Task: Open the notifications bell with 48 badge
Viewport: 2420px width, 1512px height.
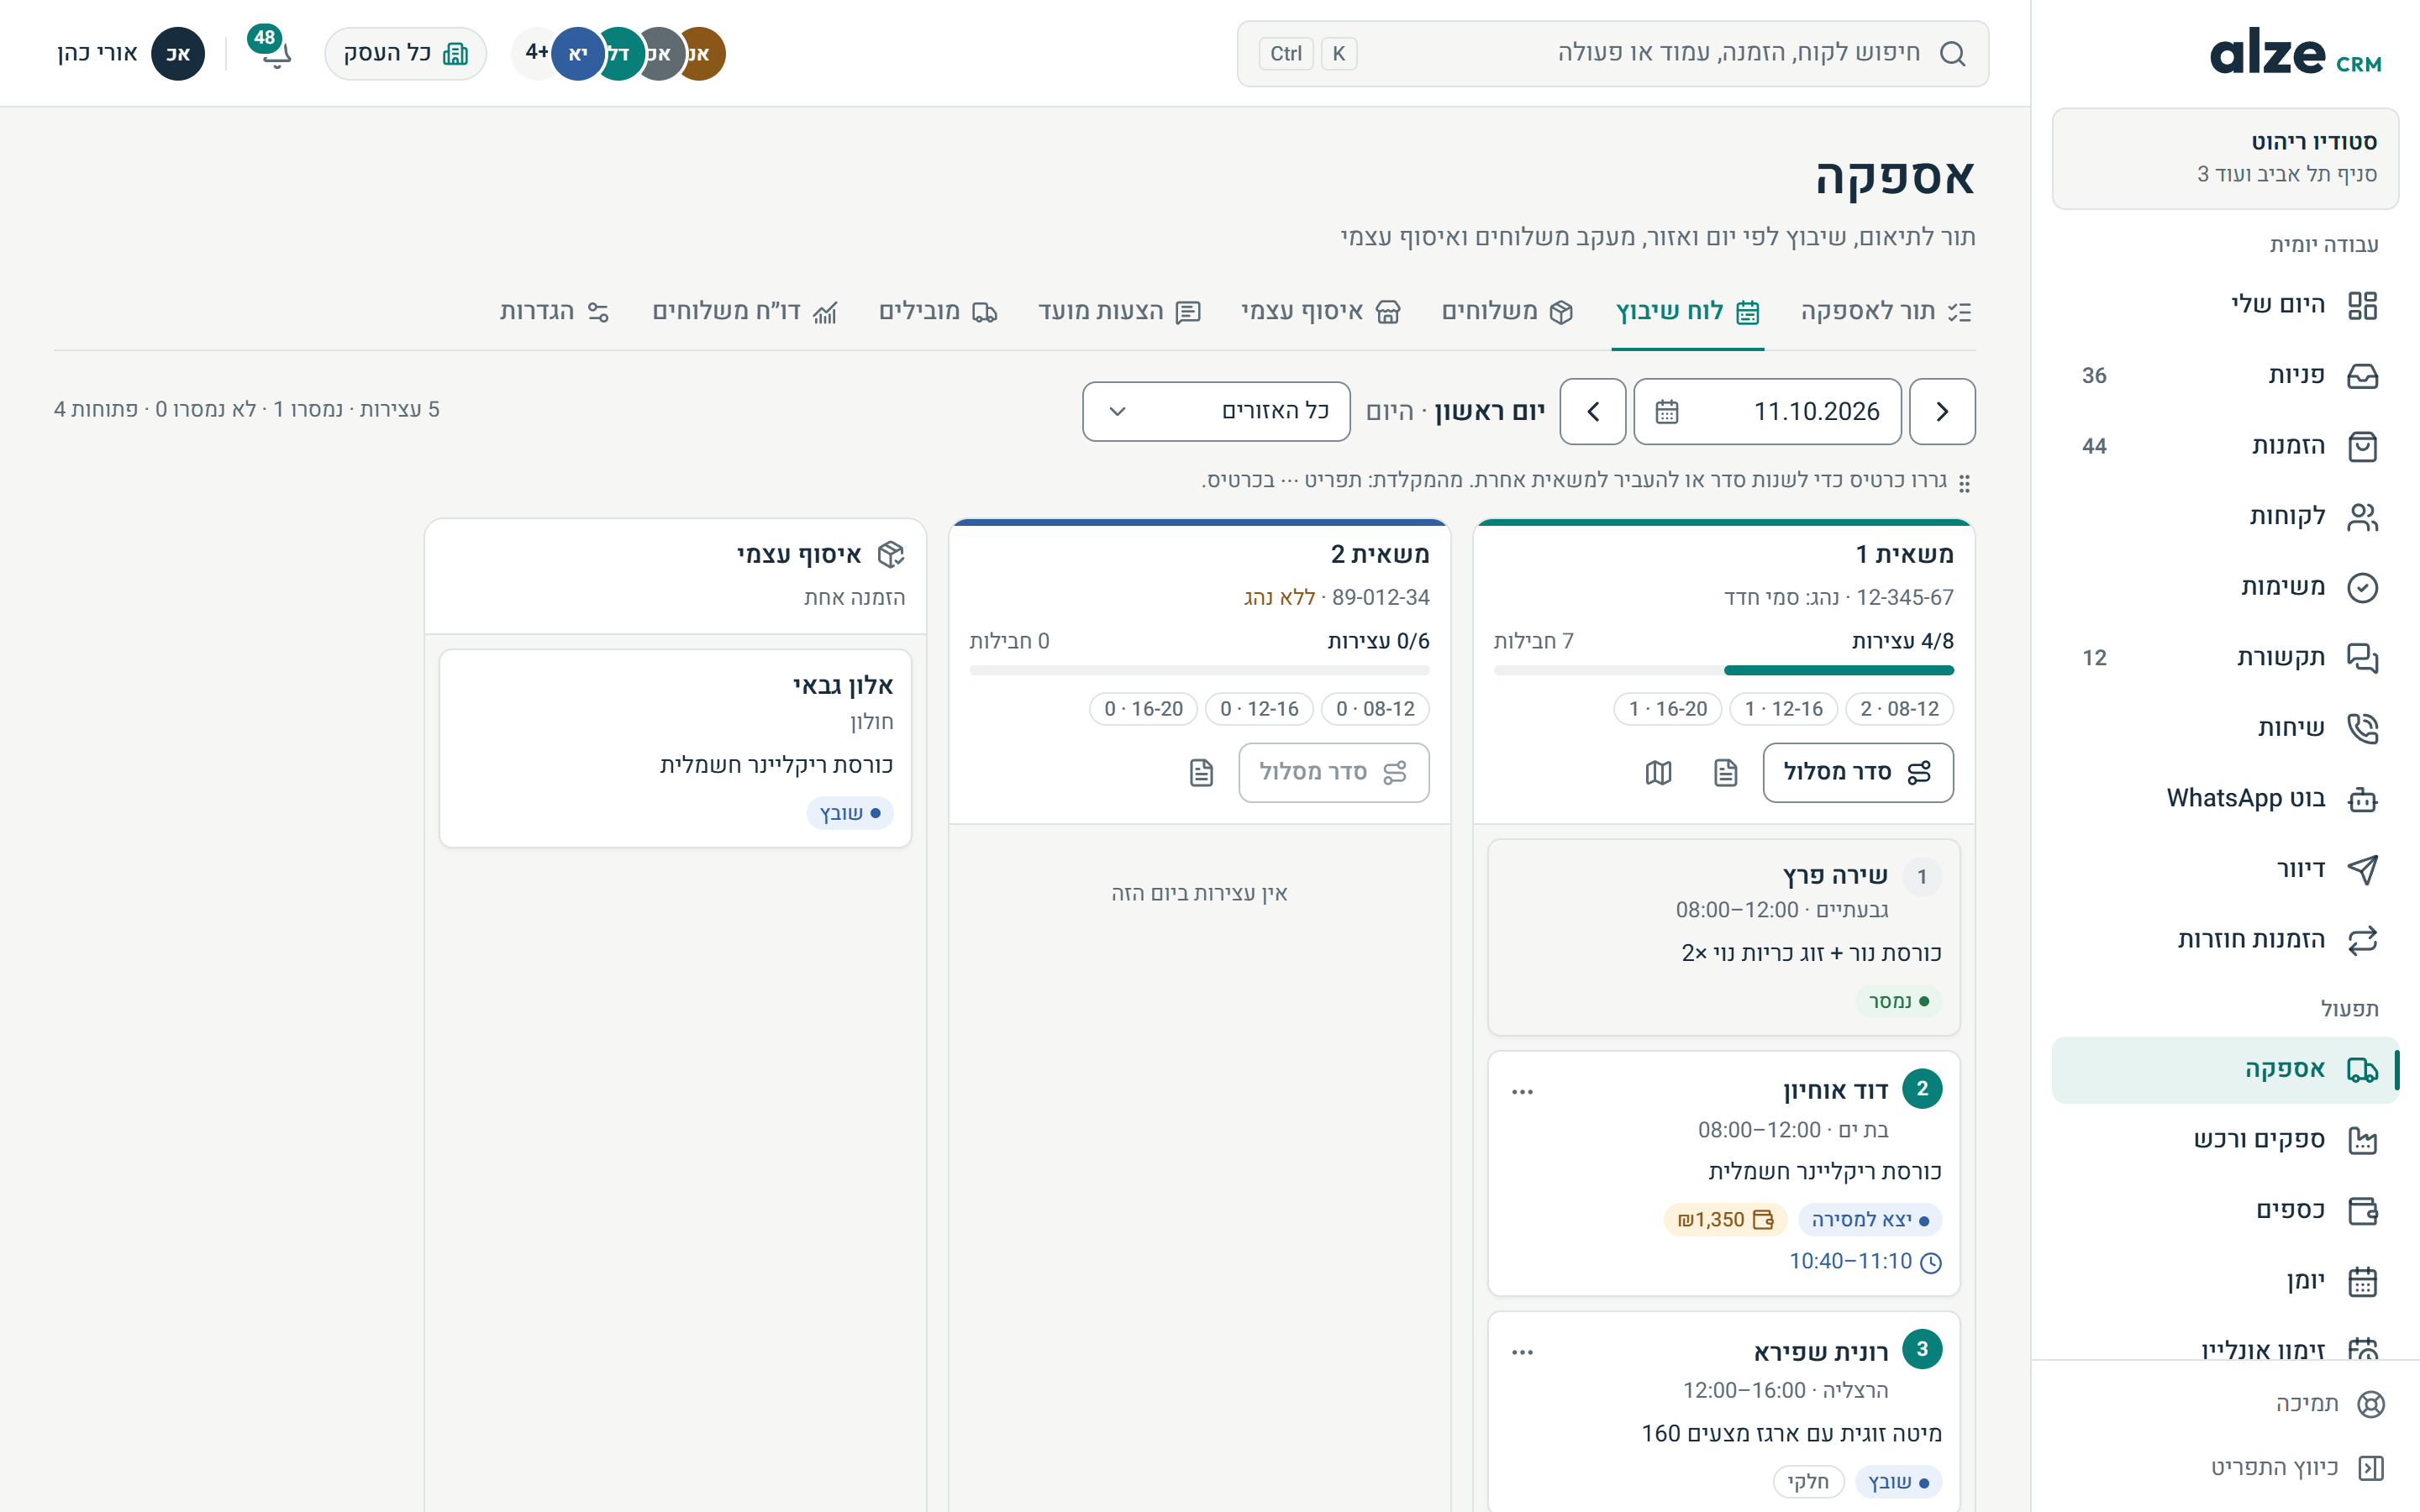Action: 271,51
